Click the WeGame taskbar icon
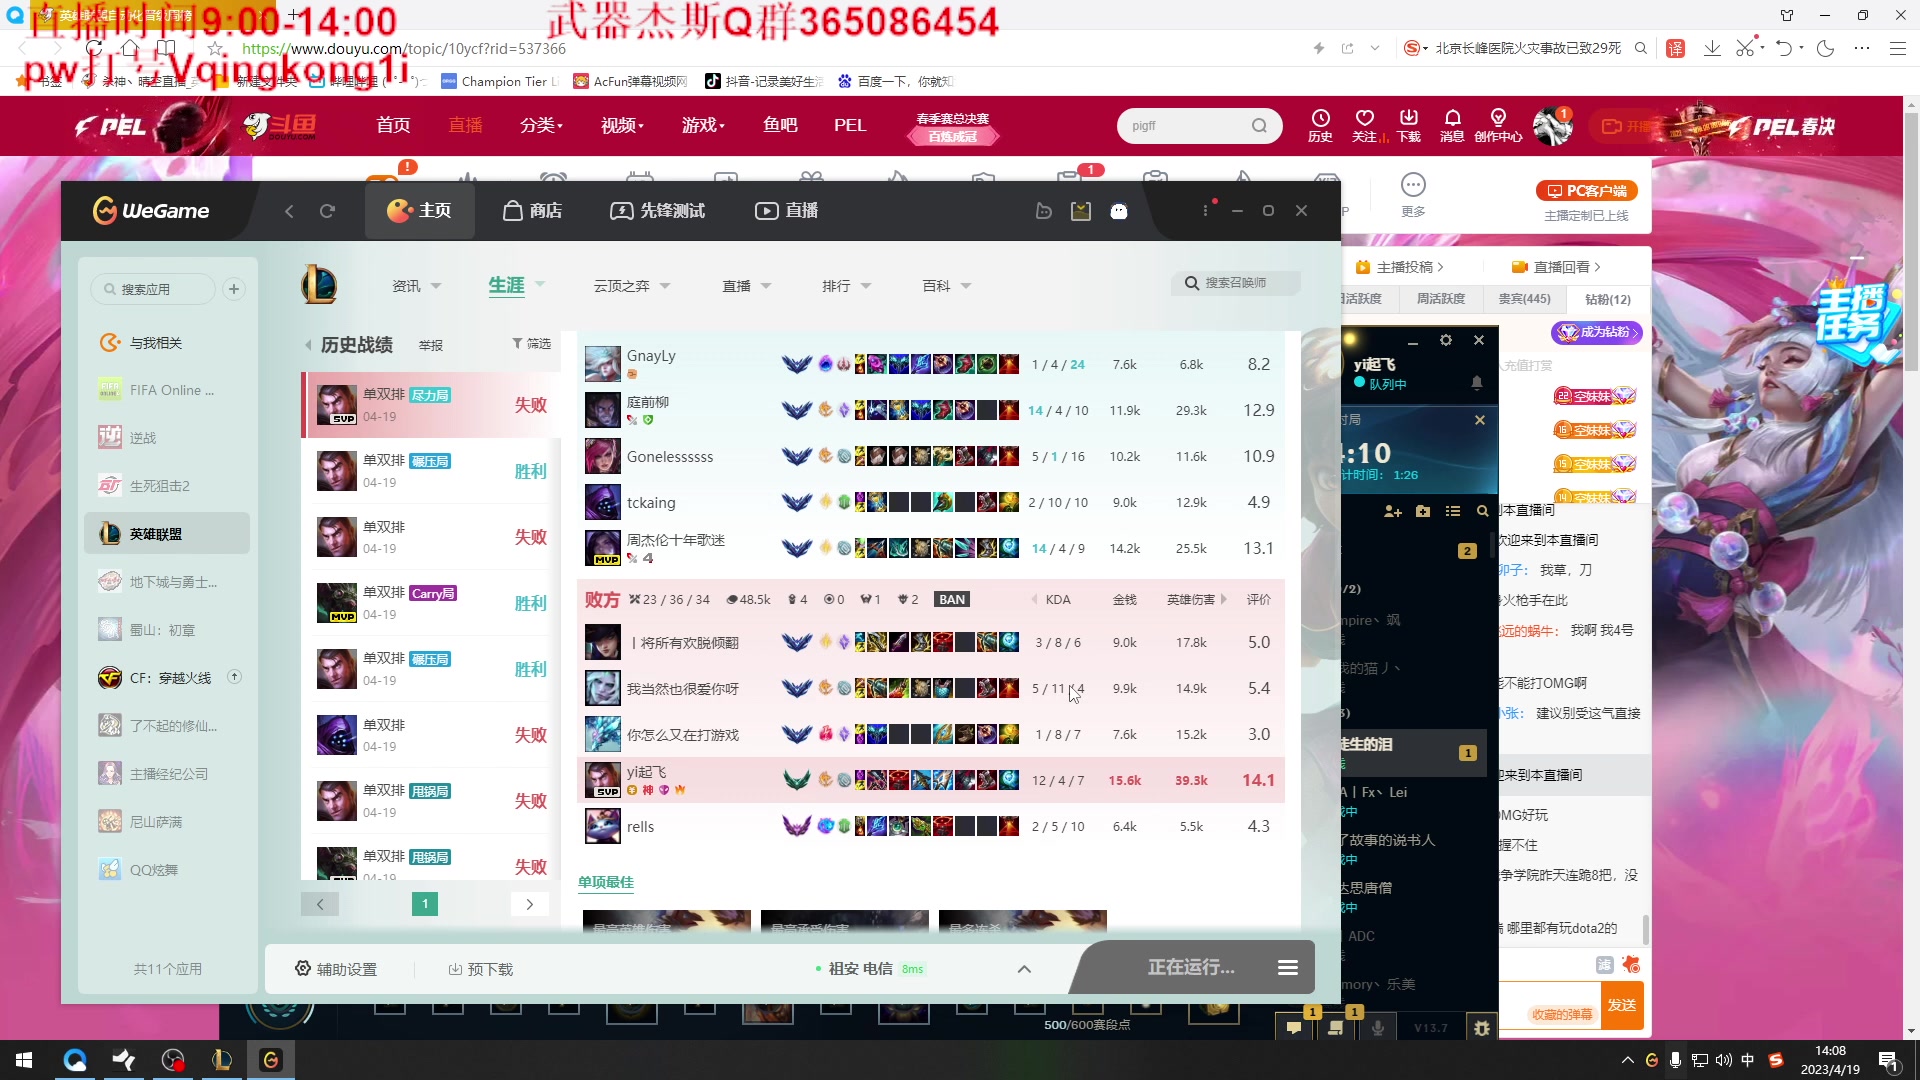The width and height of the screenshot is (1920, 1080). point(271,1060)
